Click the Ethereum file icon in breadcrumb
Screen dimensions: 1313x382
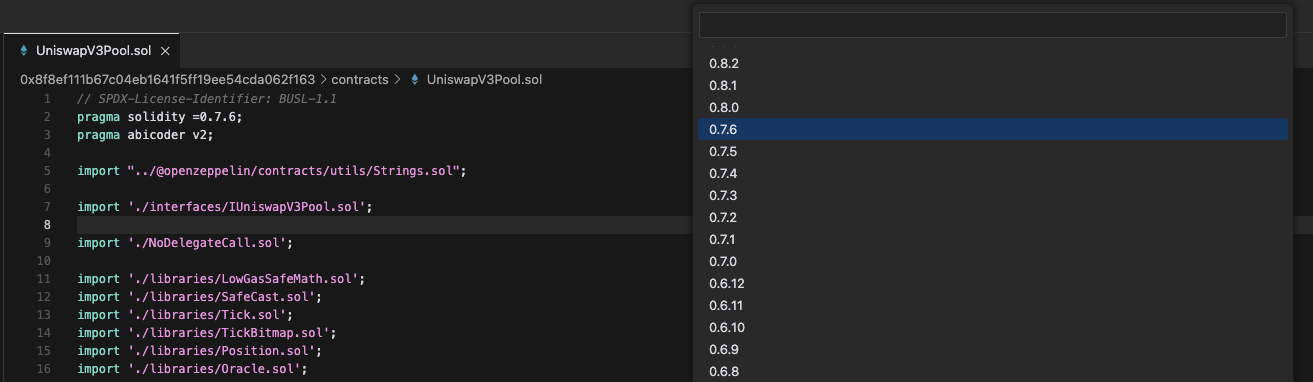coord(415,79)
